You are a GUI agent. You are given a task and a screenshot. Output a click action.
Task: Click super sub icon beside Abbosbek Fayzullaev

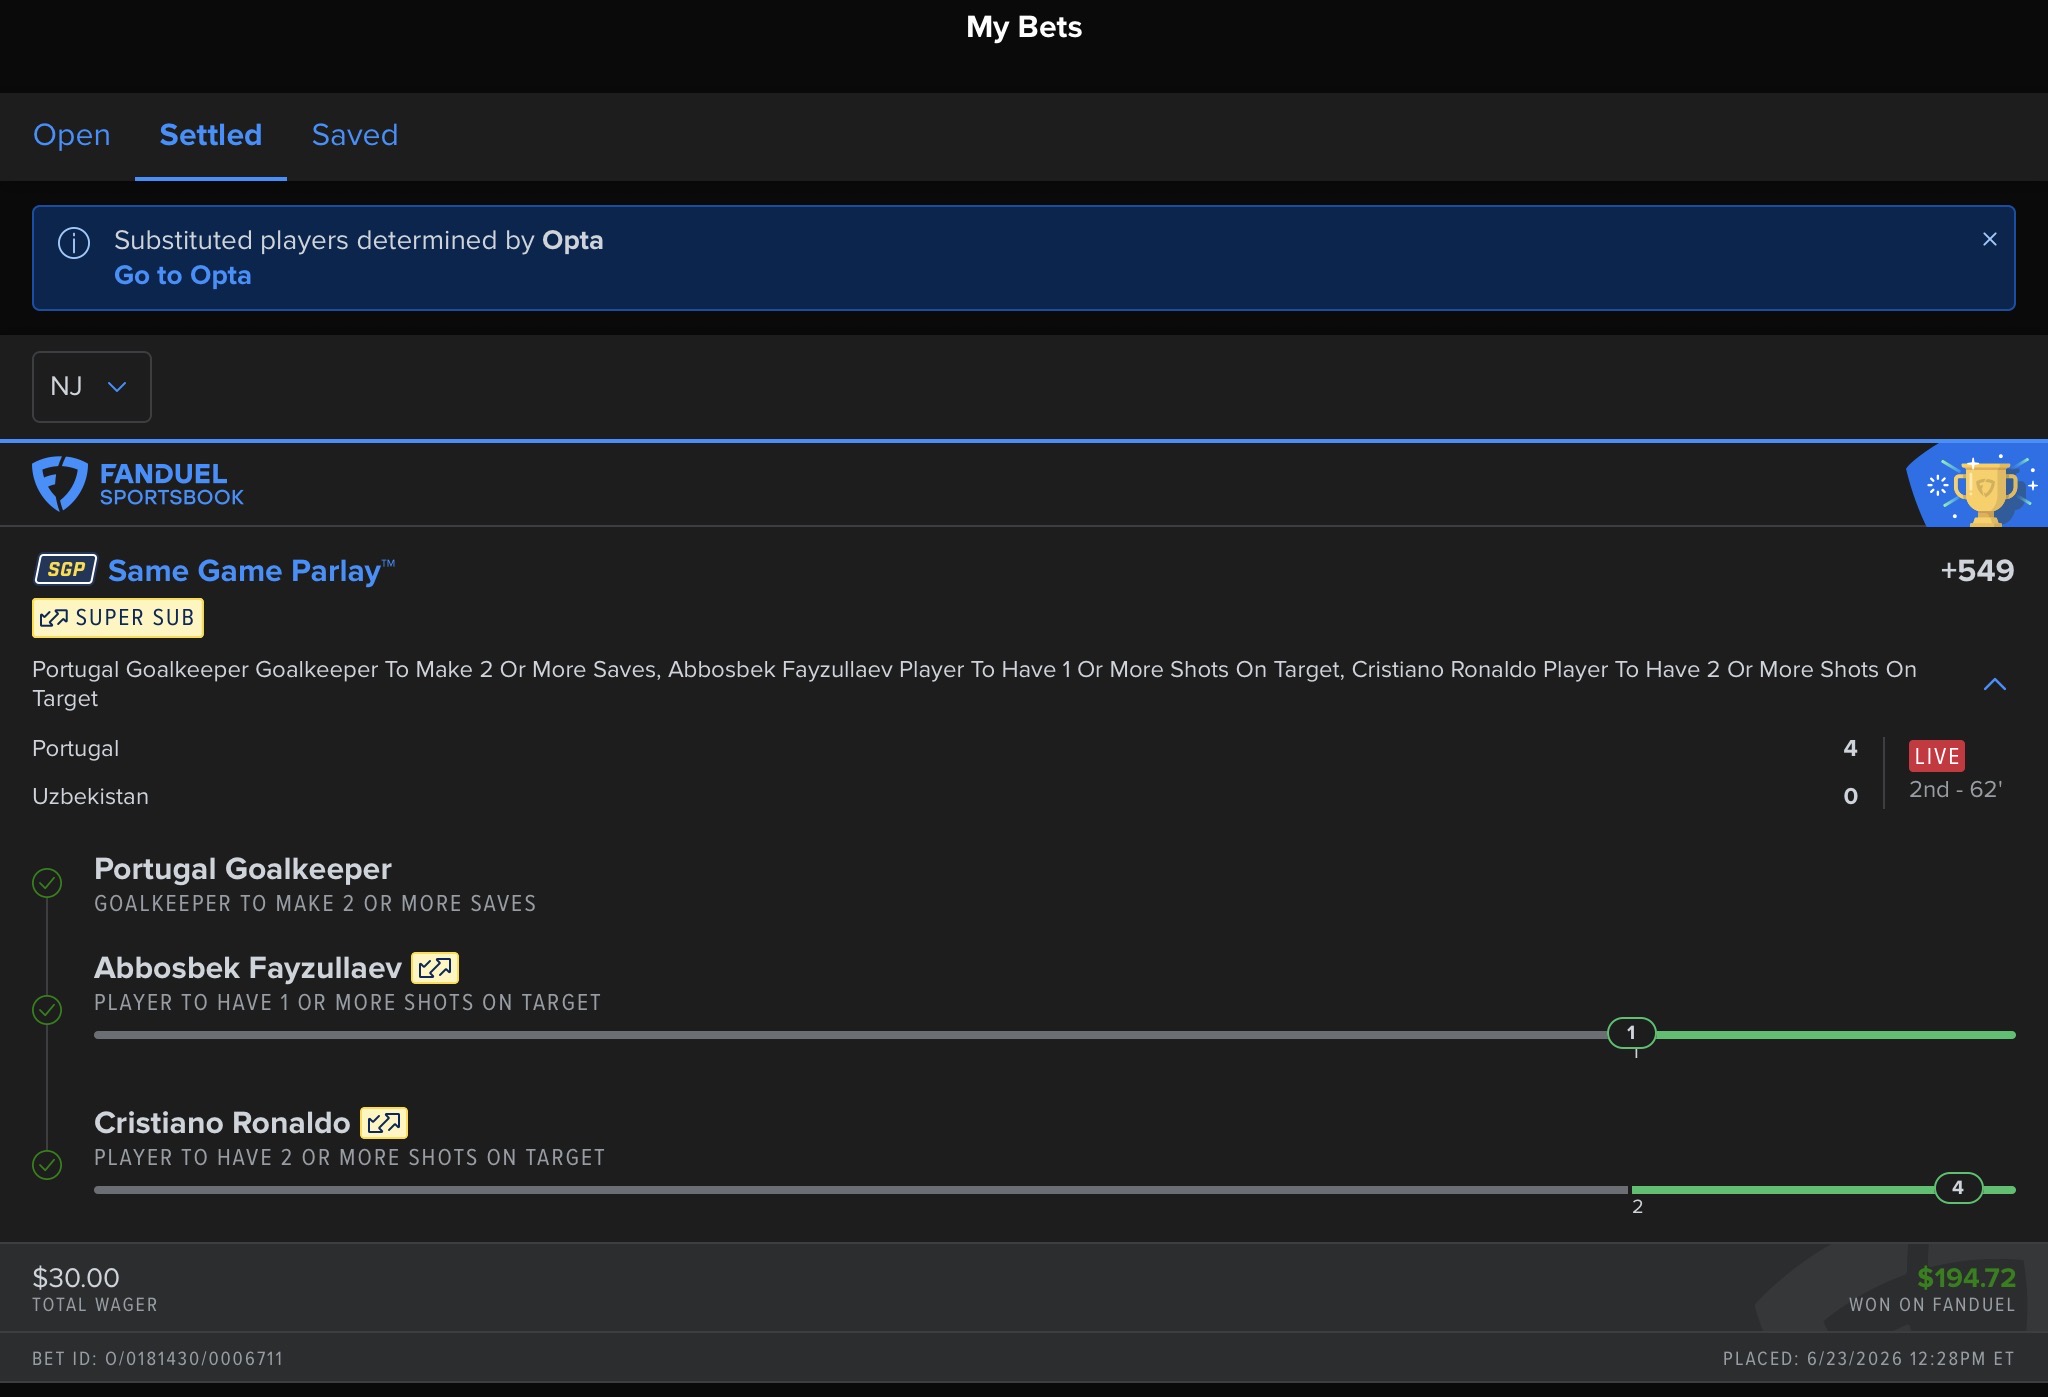(435, 968)
